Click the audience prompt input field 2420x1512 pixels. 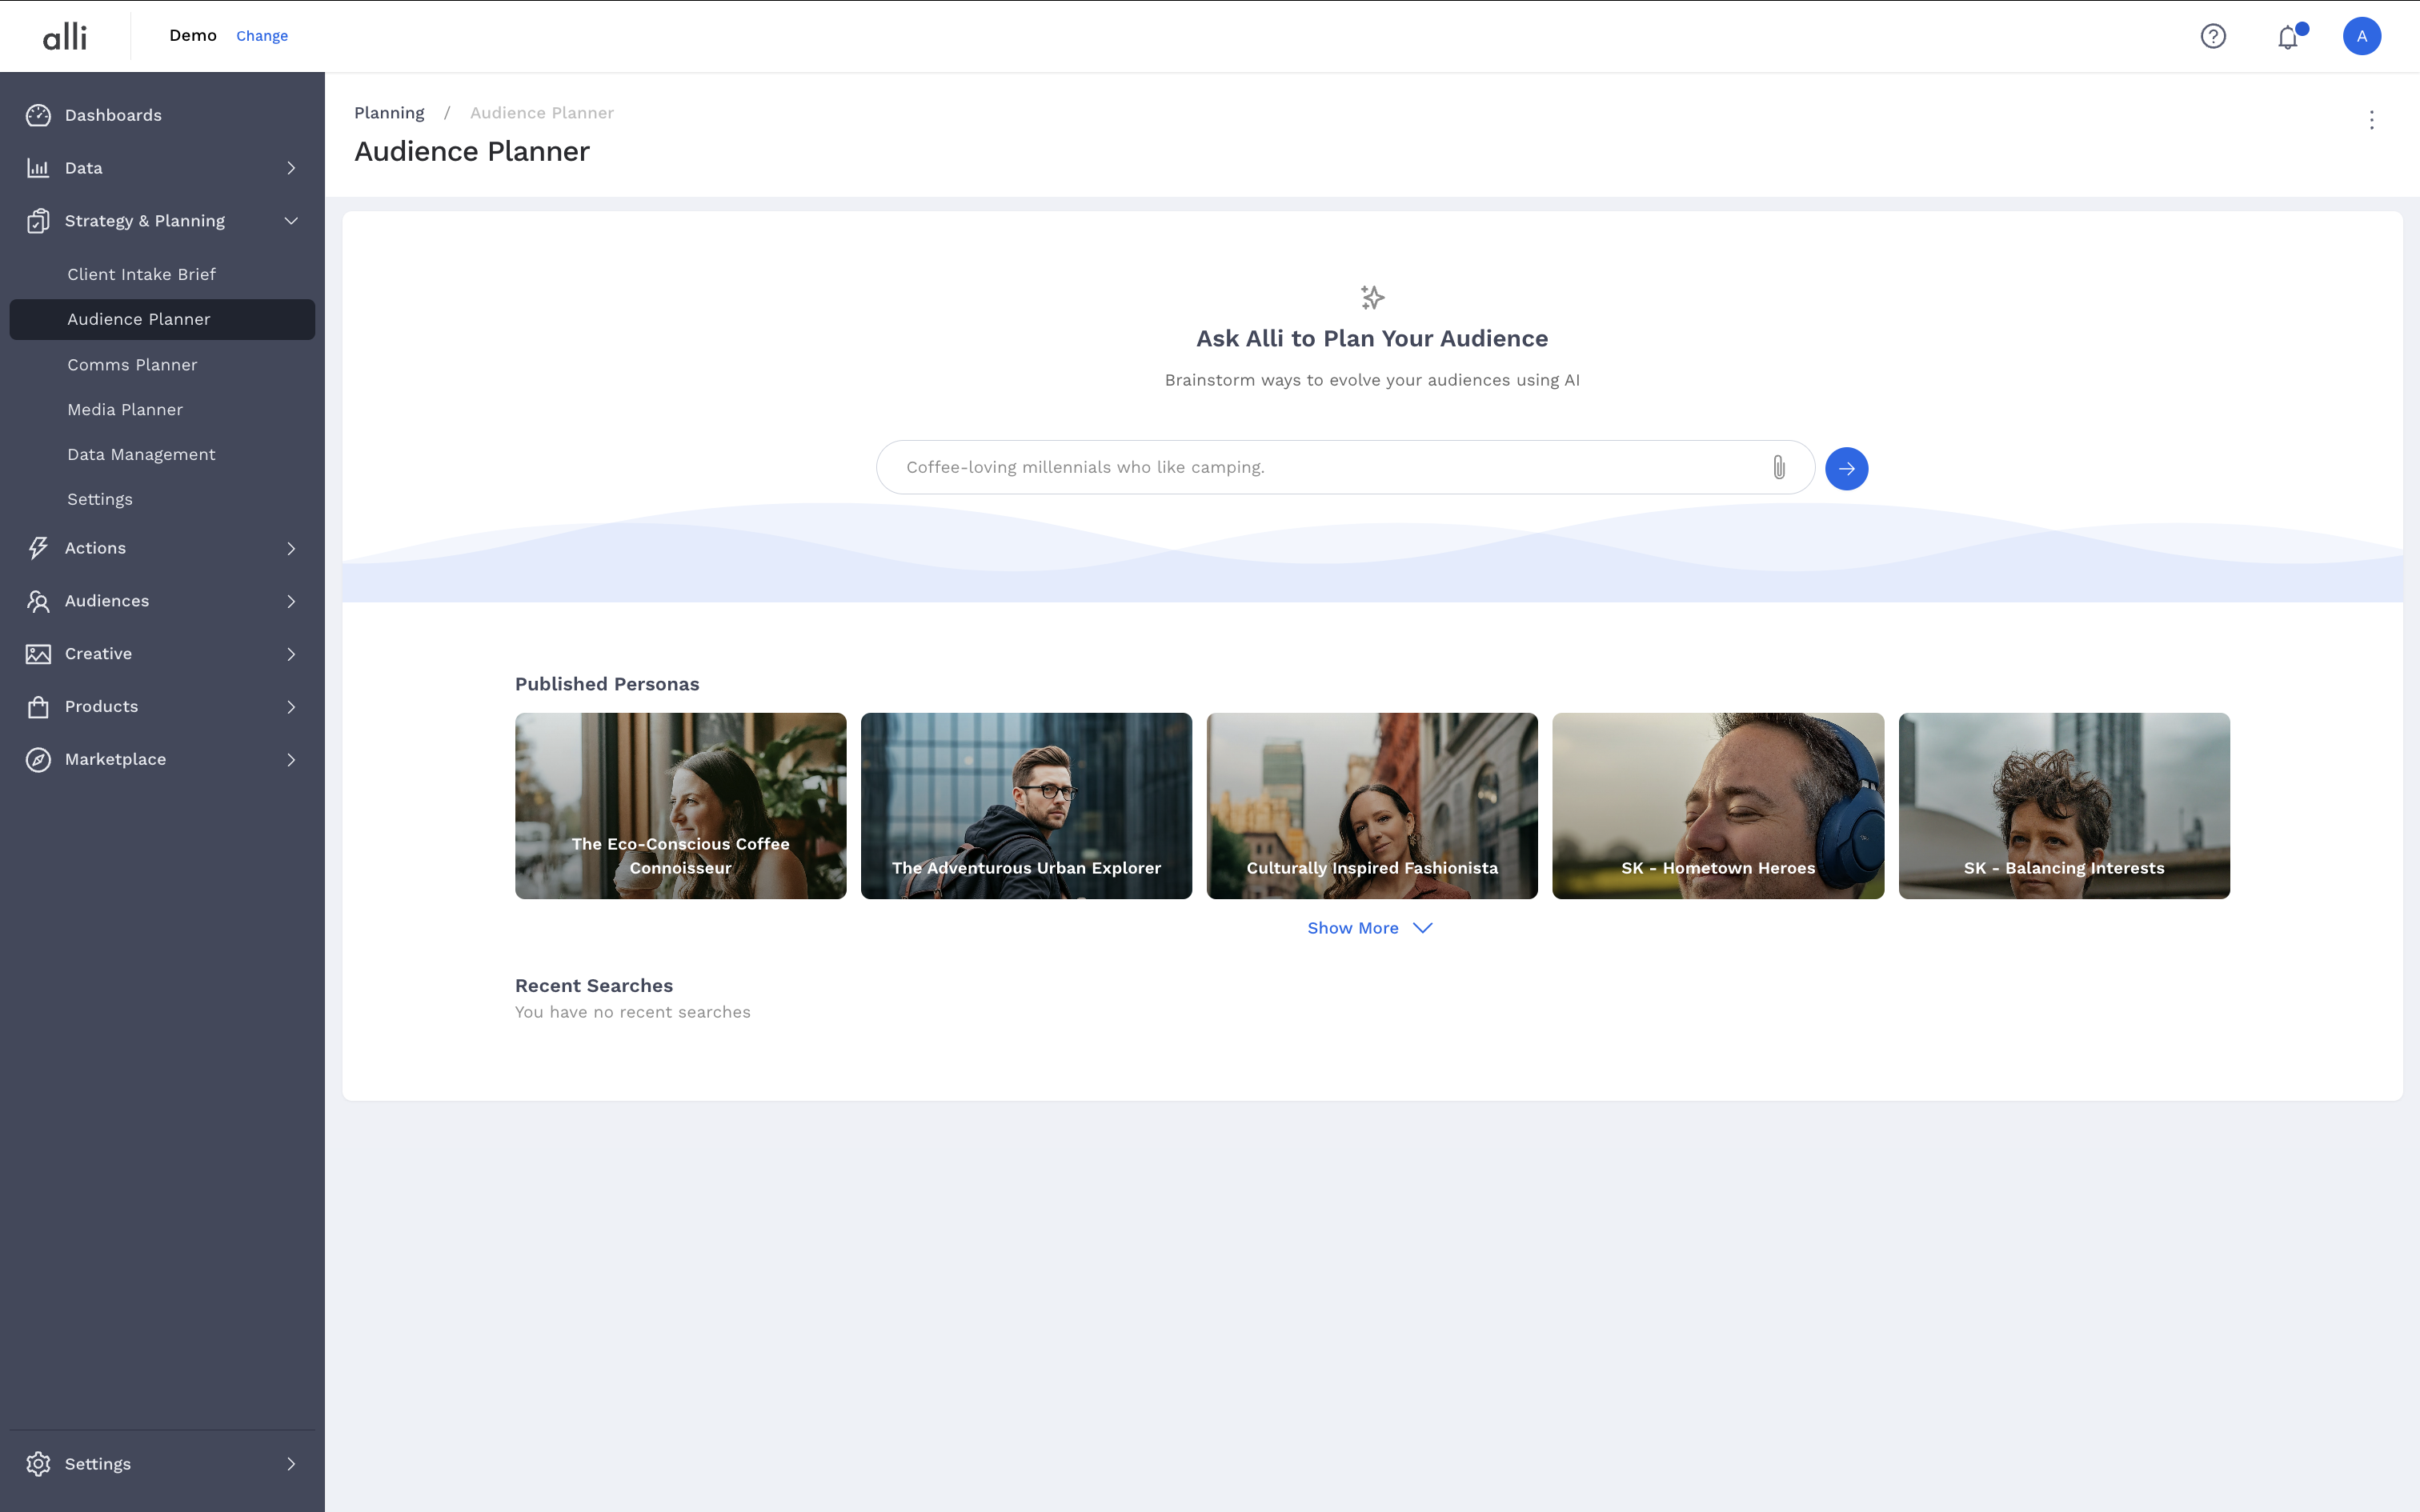(x=1320, y=467)
